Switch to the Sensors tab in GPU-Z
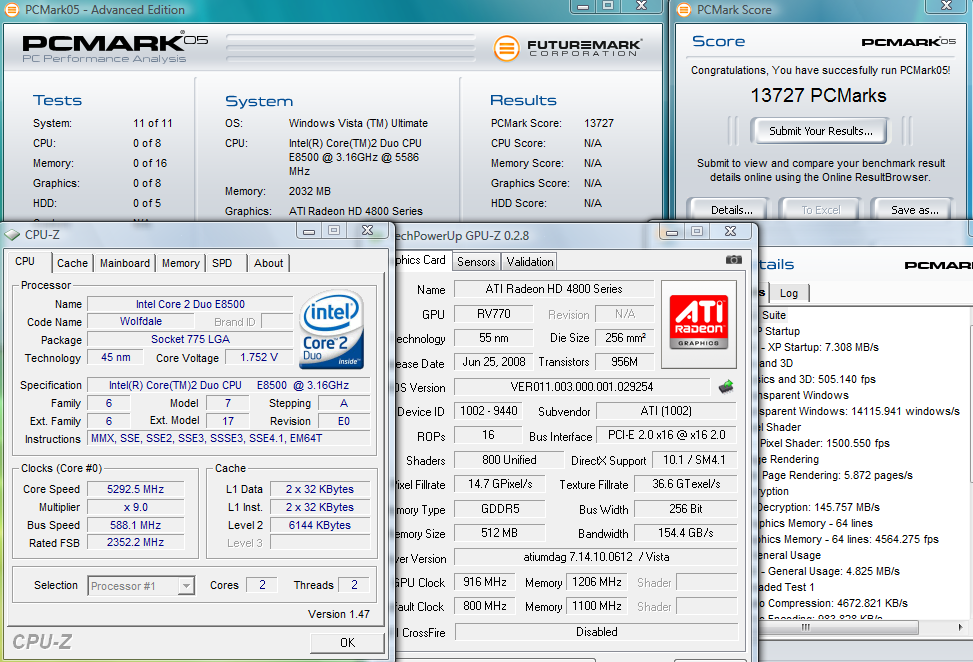Viewport: 973px width, 662px height. [x=476, y=262]
